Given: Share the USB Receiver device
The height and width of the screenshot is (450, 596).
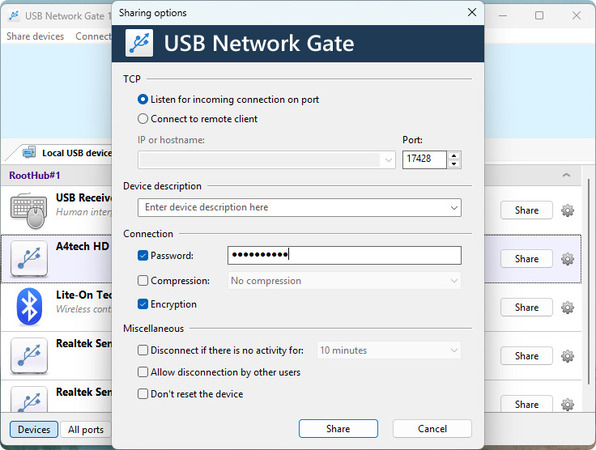Looking at the screenshot, I should [x=526, y=210].
